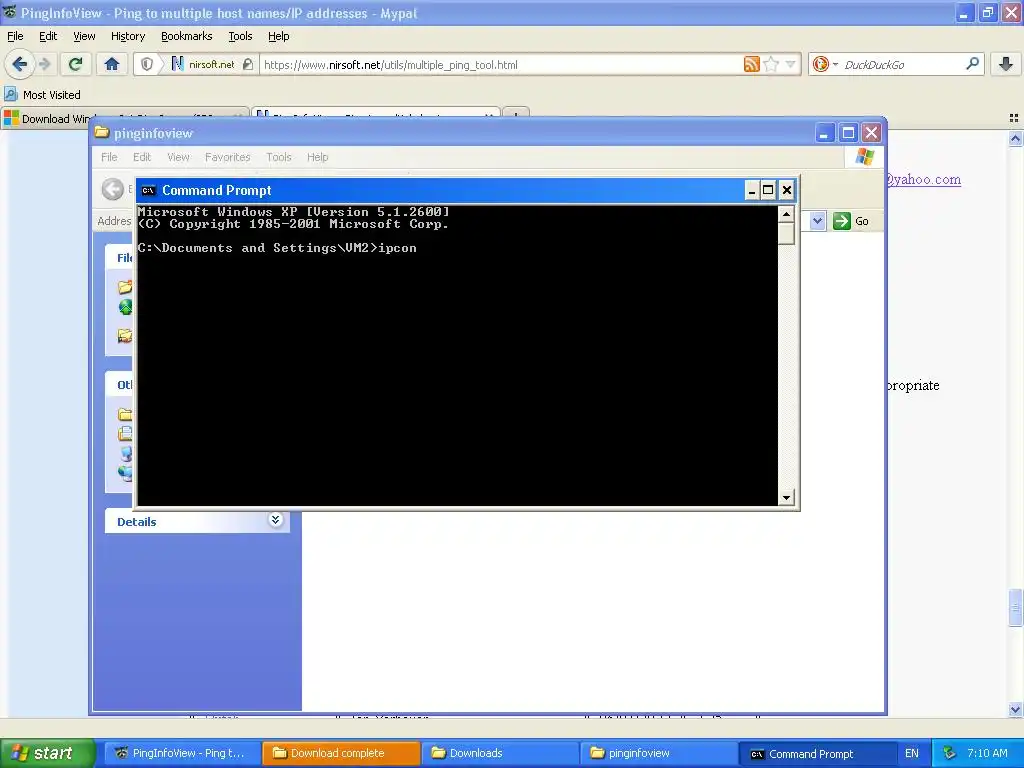1024x768 pixels.
Task: Click Command Prompt title bar icon
Action: [x=148, y=190]
